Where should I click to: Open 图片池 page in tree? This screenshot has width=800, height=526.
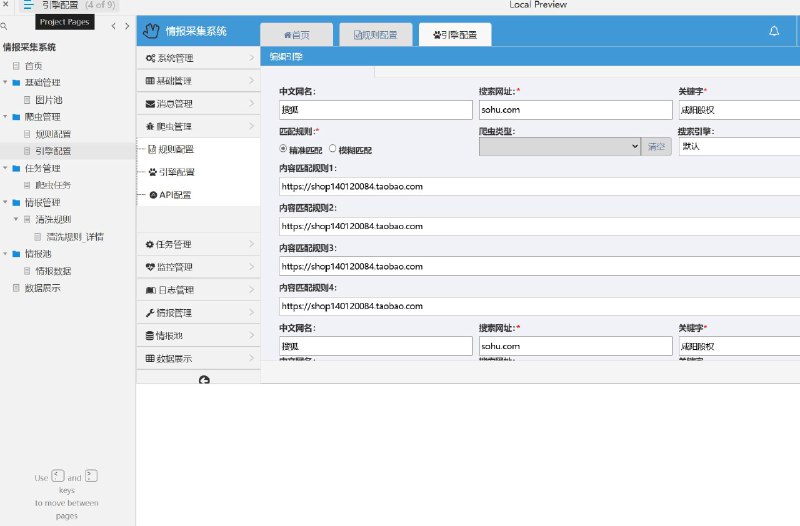click(49, 100)
